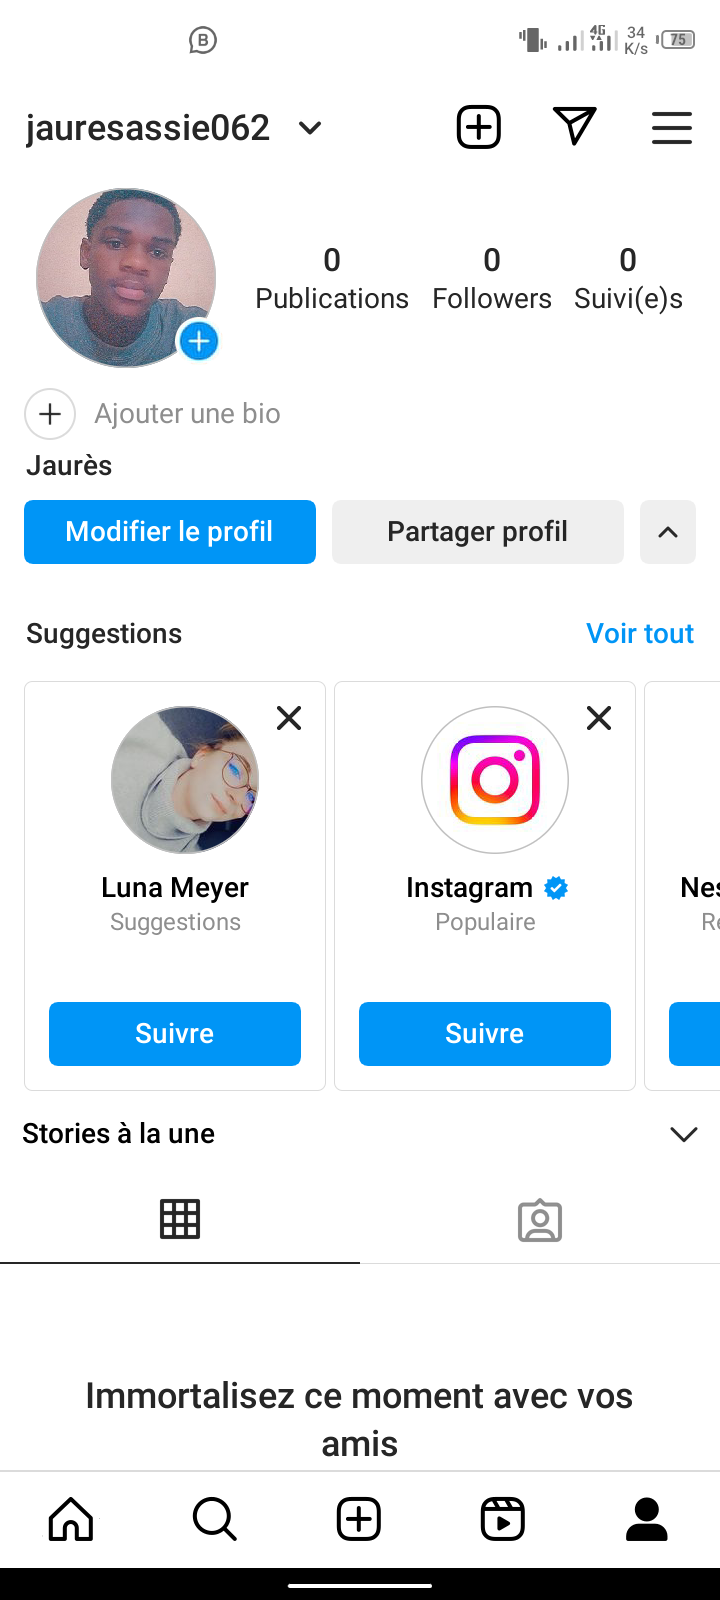Viewport: 720px width, 1600px height.
Task: Tap the bottom bar create post icon
Action: (x=359, y=1519)
